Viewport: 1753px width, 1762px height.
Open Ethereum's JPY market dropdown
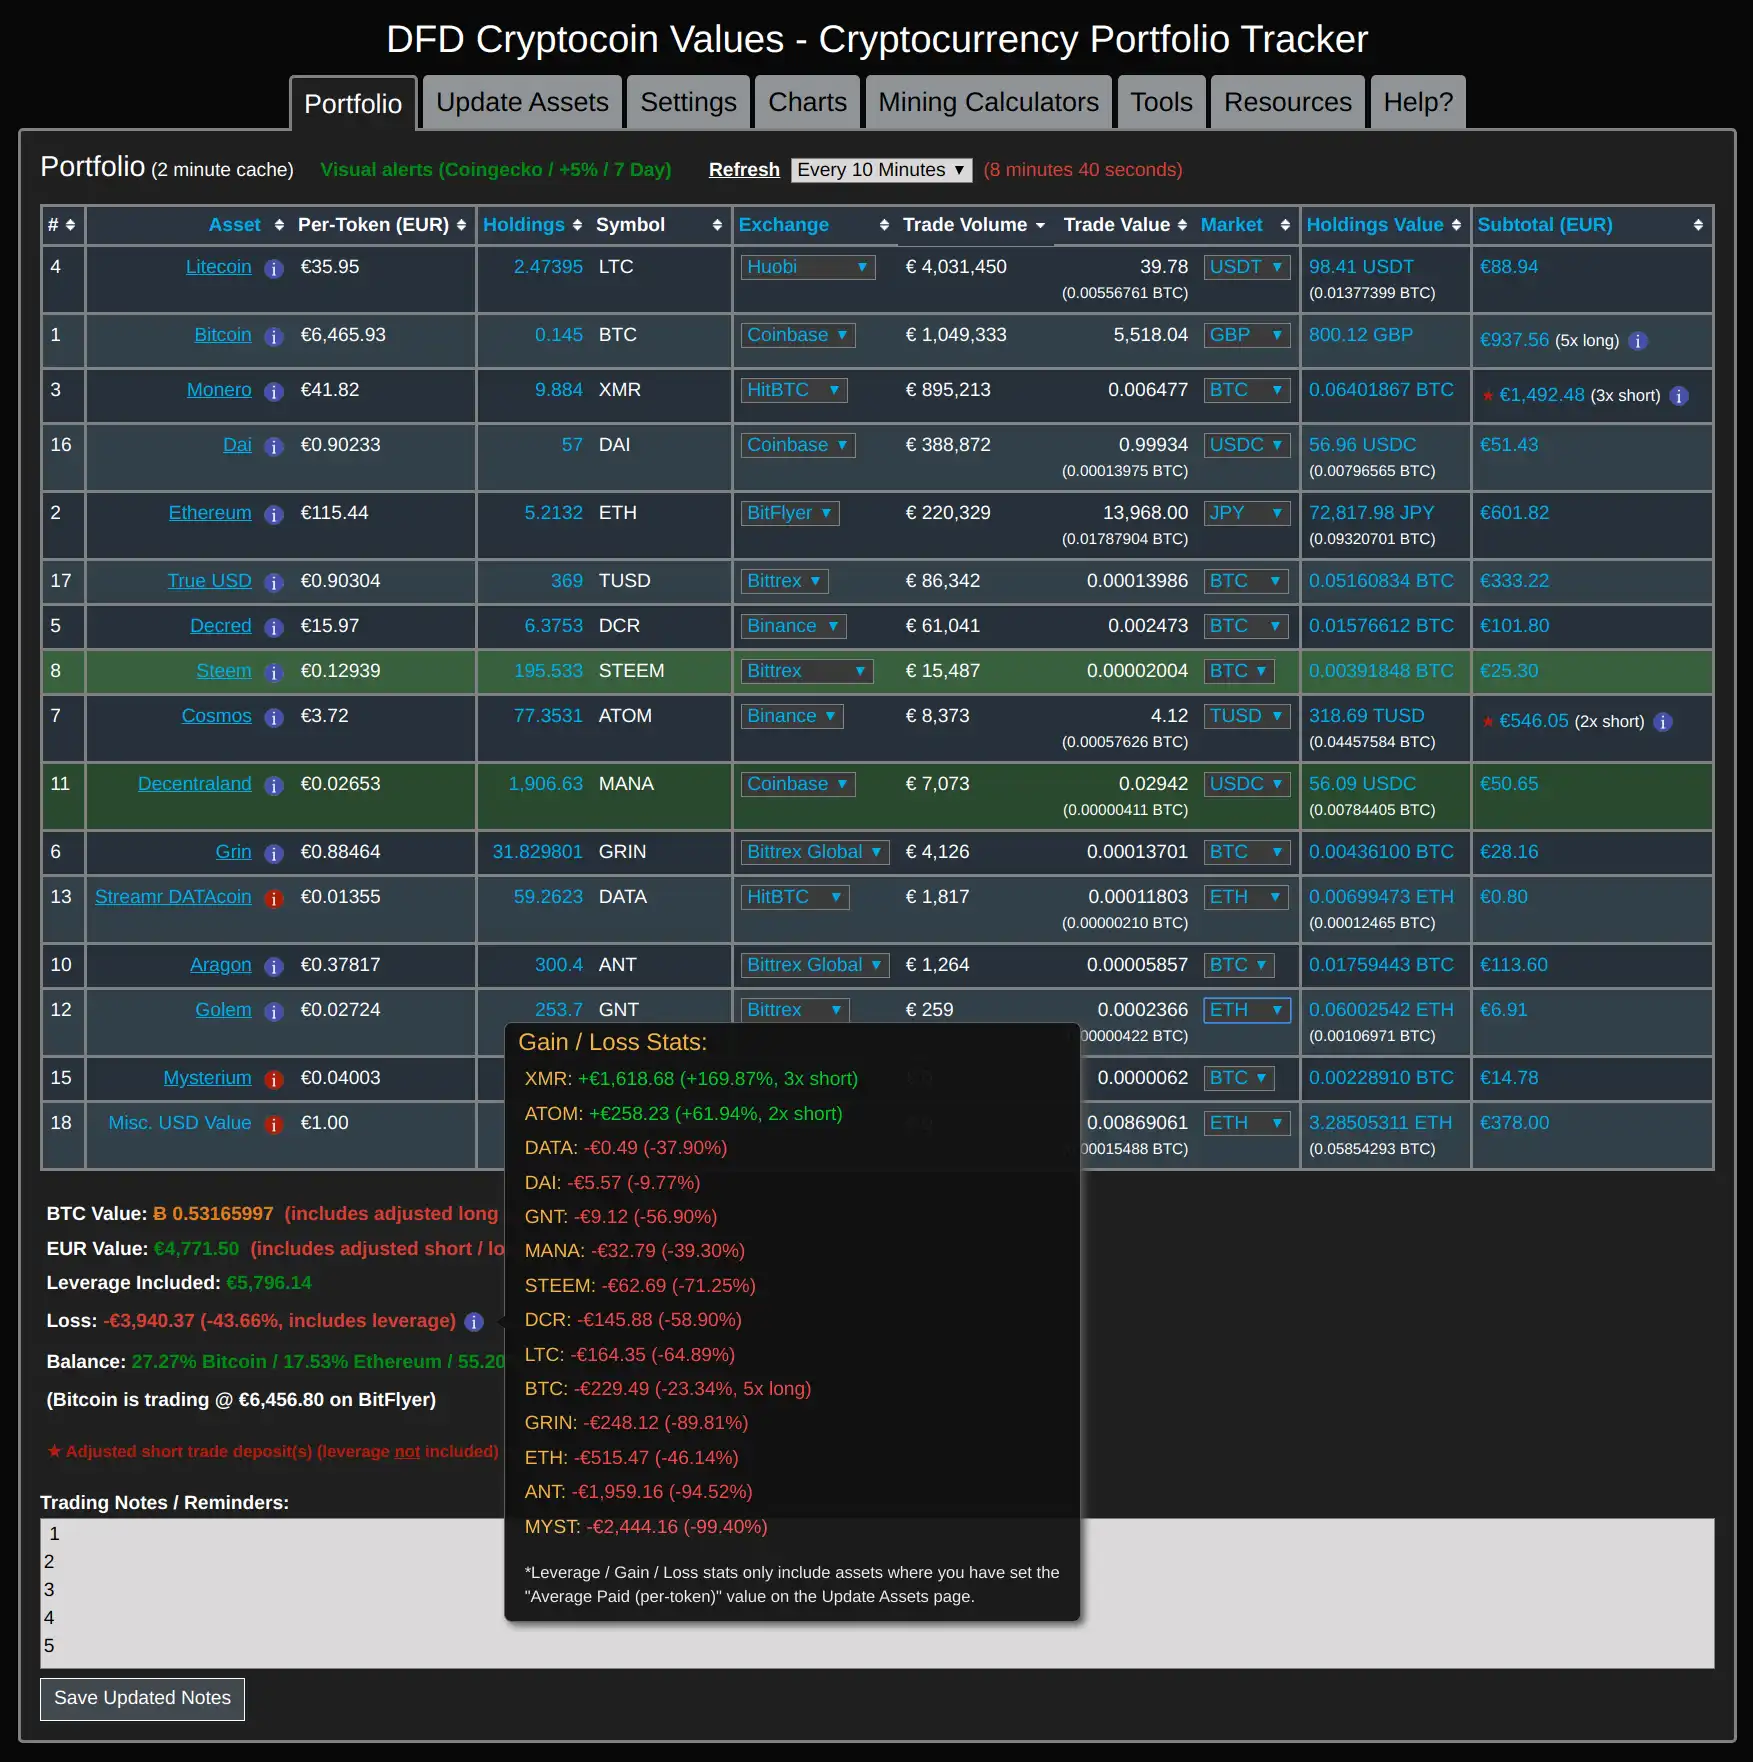pos(1247,513)
